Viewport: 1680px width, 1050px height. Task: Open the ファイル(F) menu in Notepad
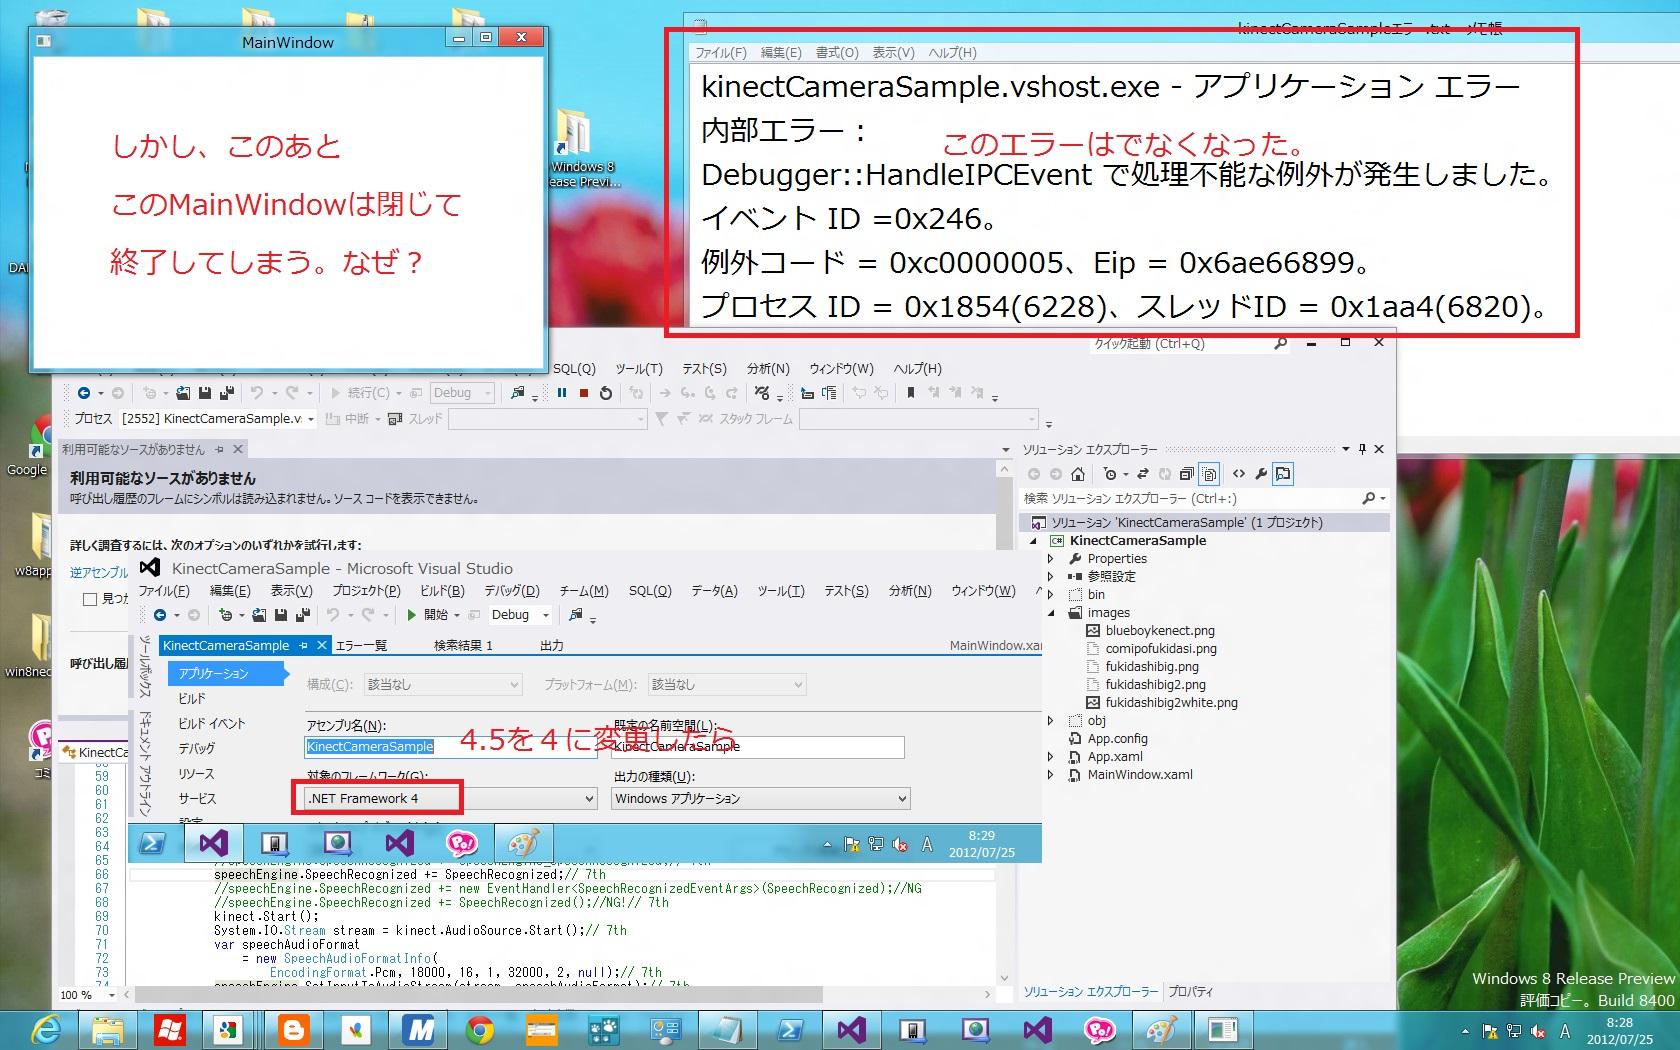click(721, 53)
